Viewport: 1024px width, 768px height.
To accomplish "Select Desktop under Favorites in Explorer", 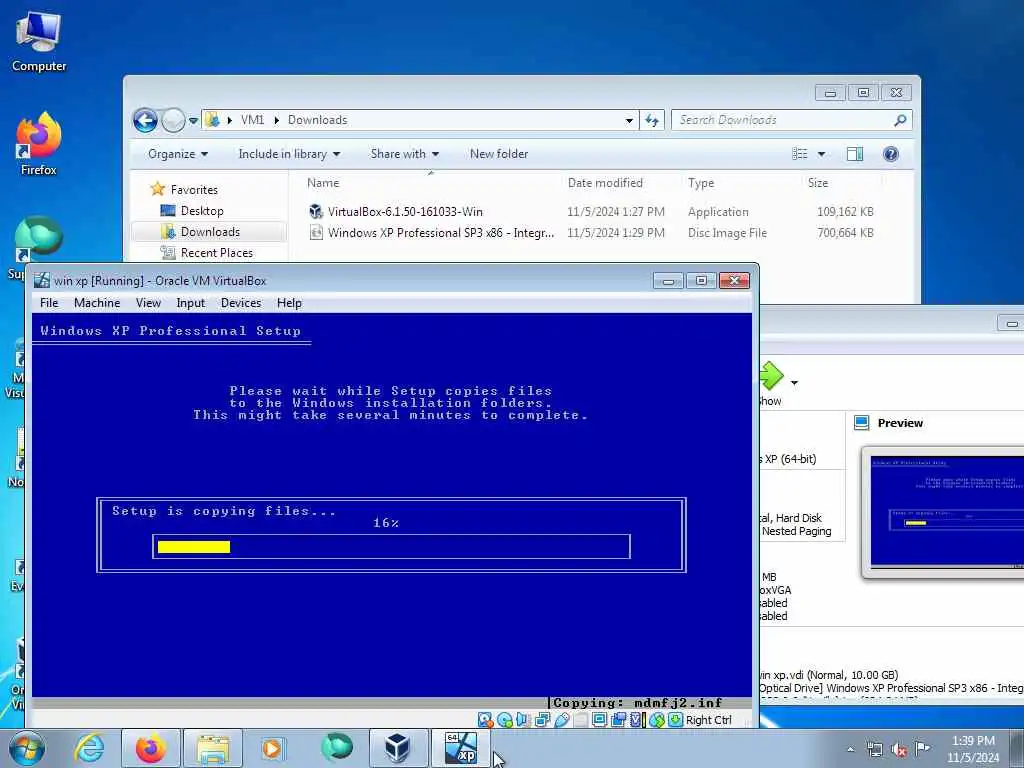I will (202, 211).
